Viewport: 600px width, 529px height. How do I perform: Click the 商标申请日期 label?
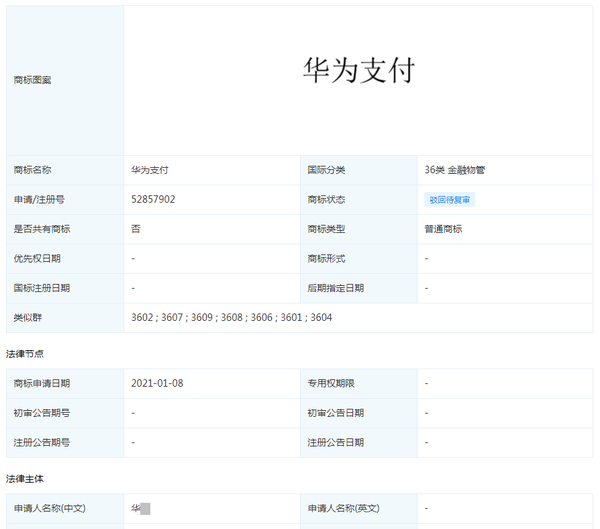coord(42,383)
